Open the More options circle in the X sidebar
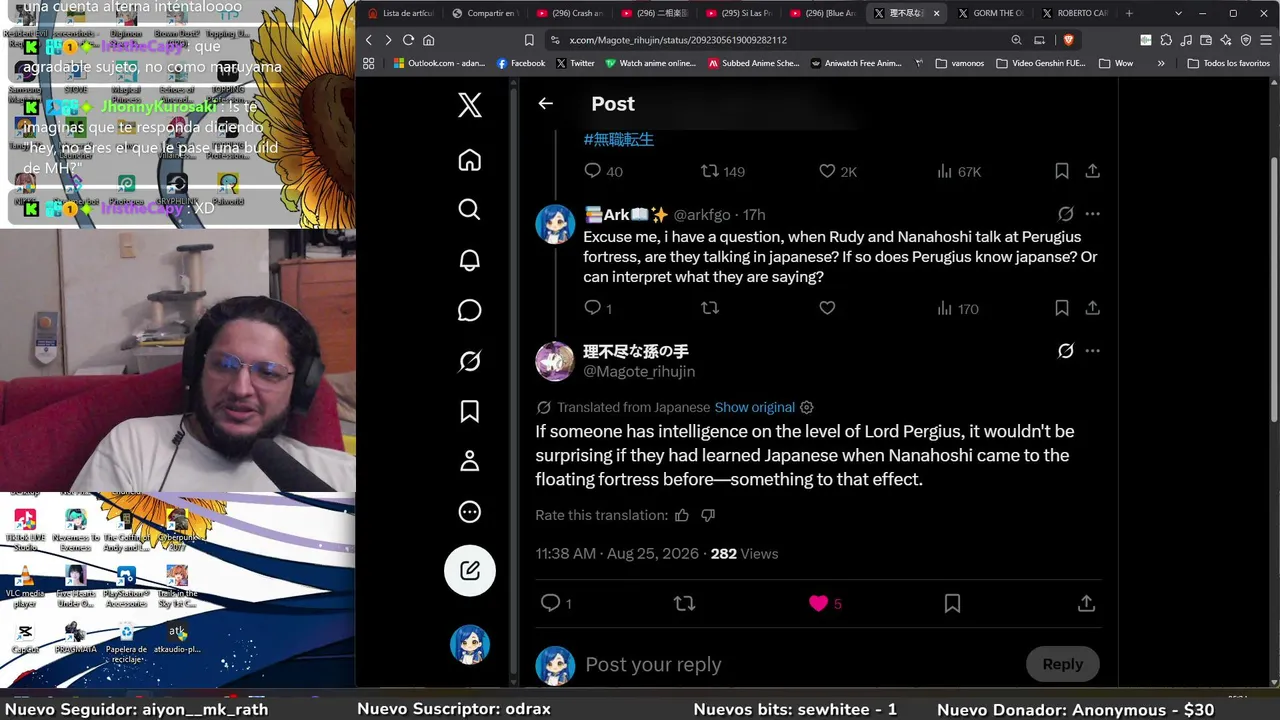Screen dimensions: 1280x720 click(469, 512)
